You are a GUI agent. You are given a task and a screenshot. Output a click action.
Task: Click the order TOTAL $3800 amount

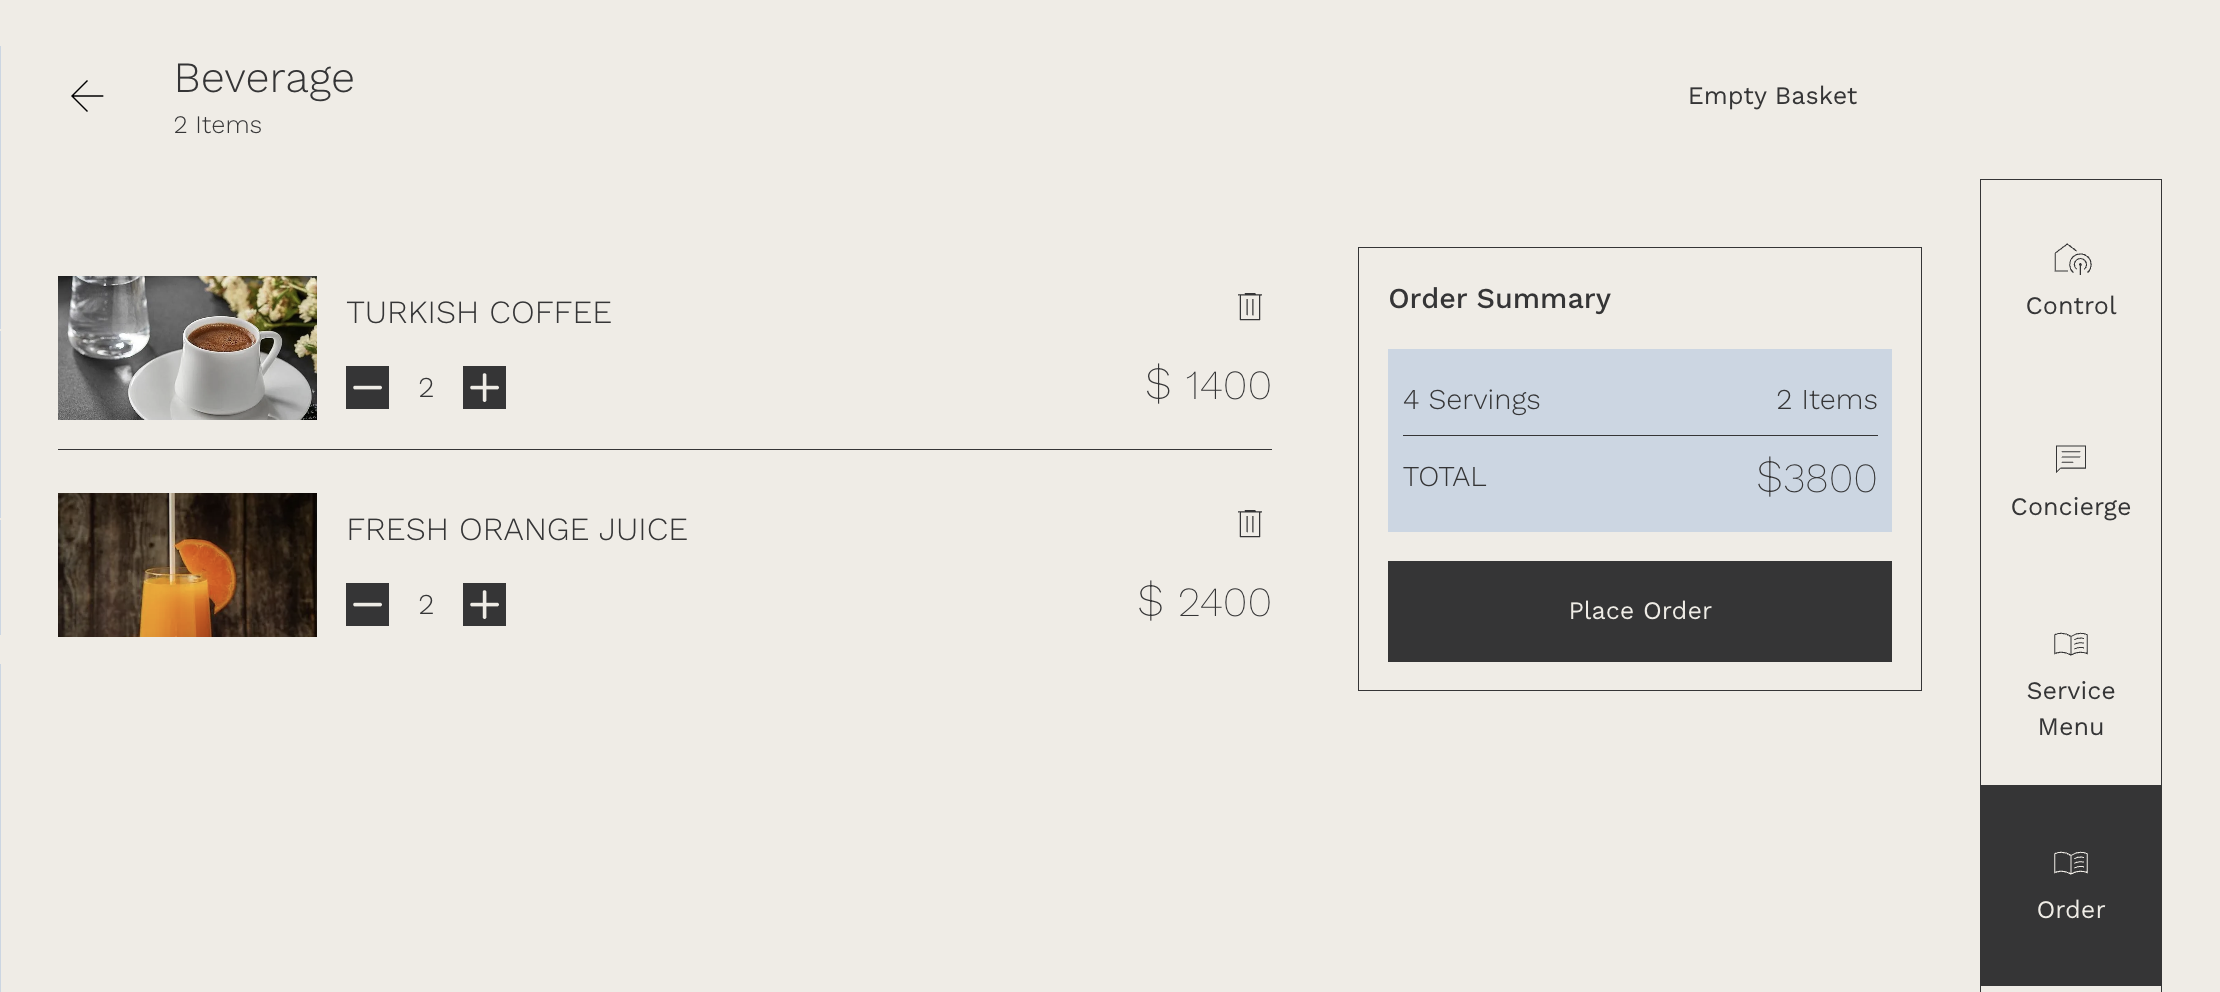[x=1816, y=478]
